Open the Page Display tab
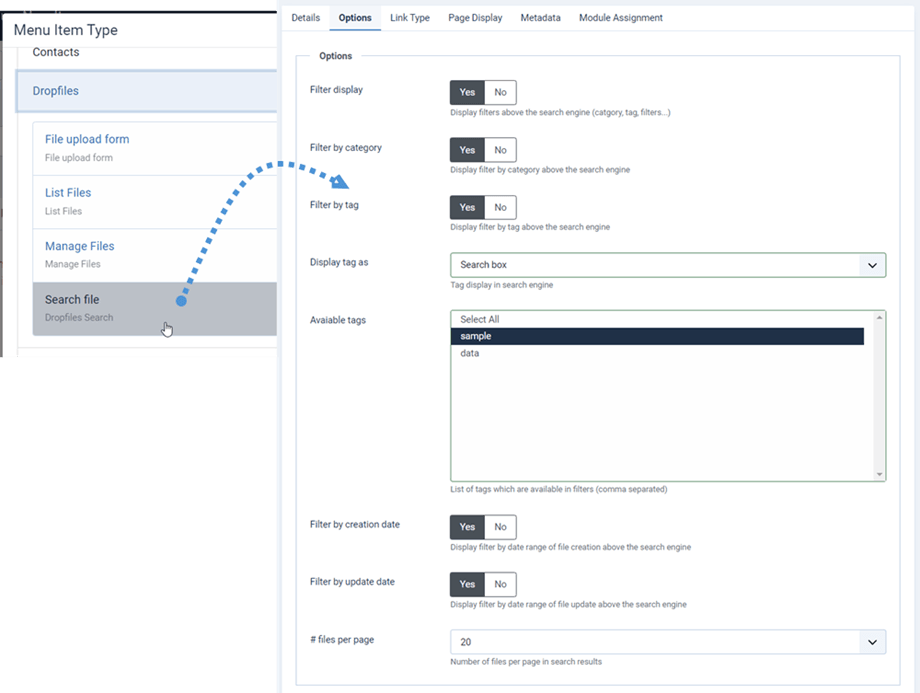The image size is (920, 693). tap(475, 18)
